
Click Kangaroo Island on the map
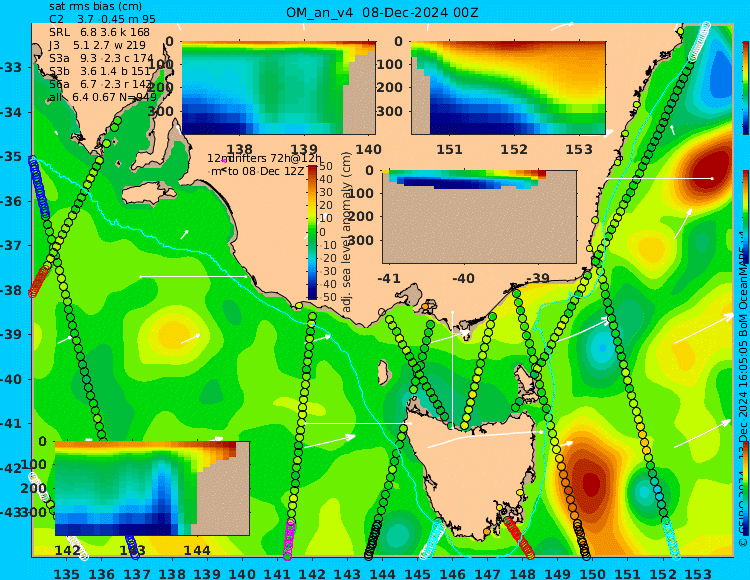149,195
